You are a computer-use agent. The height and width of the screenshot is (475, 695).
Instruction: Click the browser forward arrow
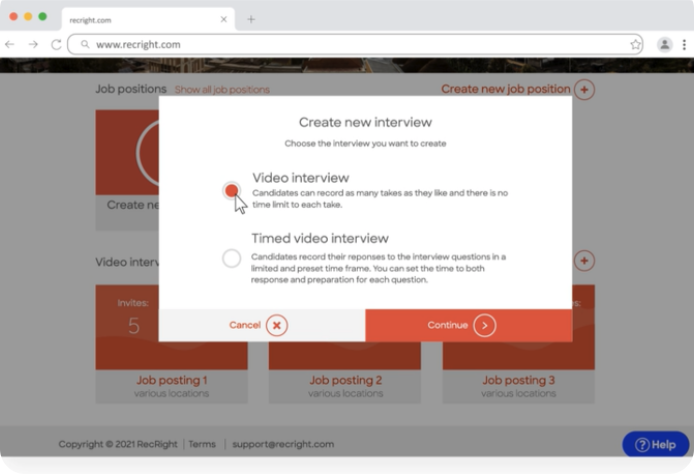click(x=33, y=44)
